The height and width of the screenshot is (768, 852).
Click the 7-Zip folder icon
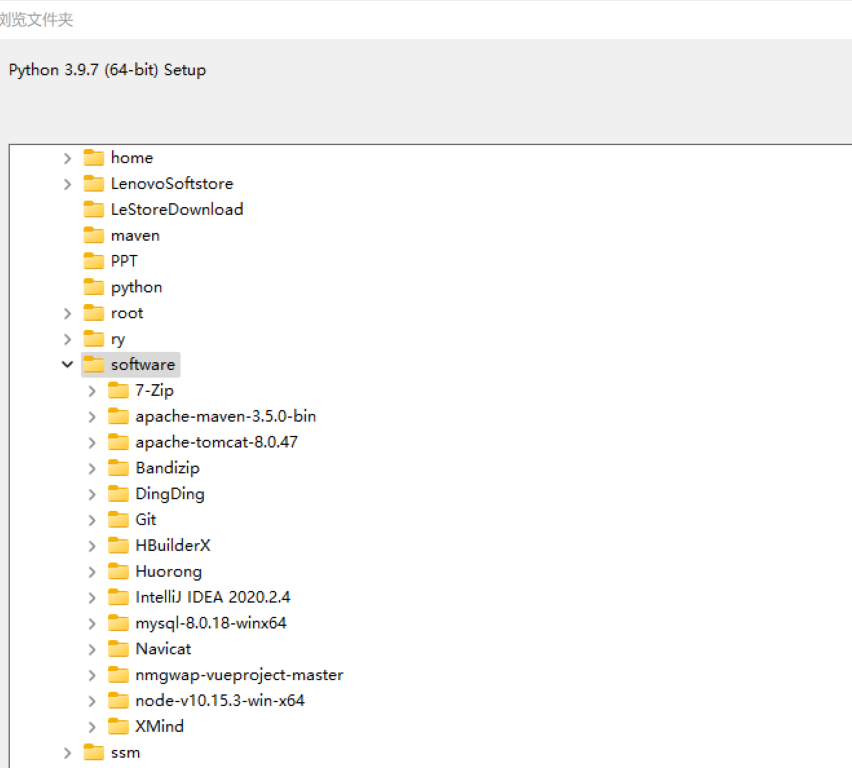pyautogui.click(x=118, y=390)
